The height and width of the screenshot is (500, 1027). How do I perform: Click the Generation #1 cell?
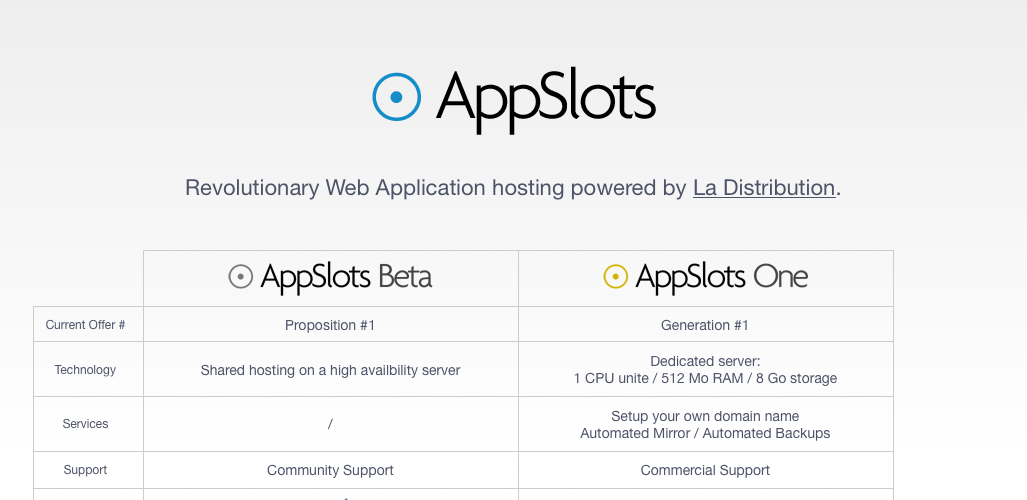705,325
